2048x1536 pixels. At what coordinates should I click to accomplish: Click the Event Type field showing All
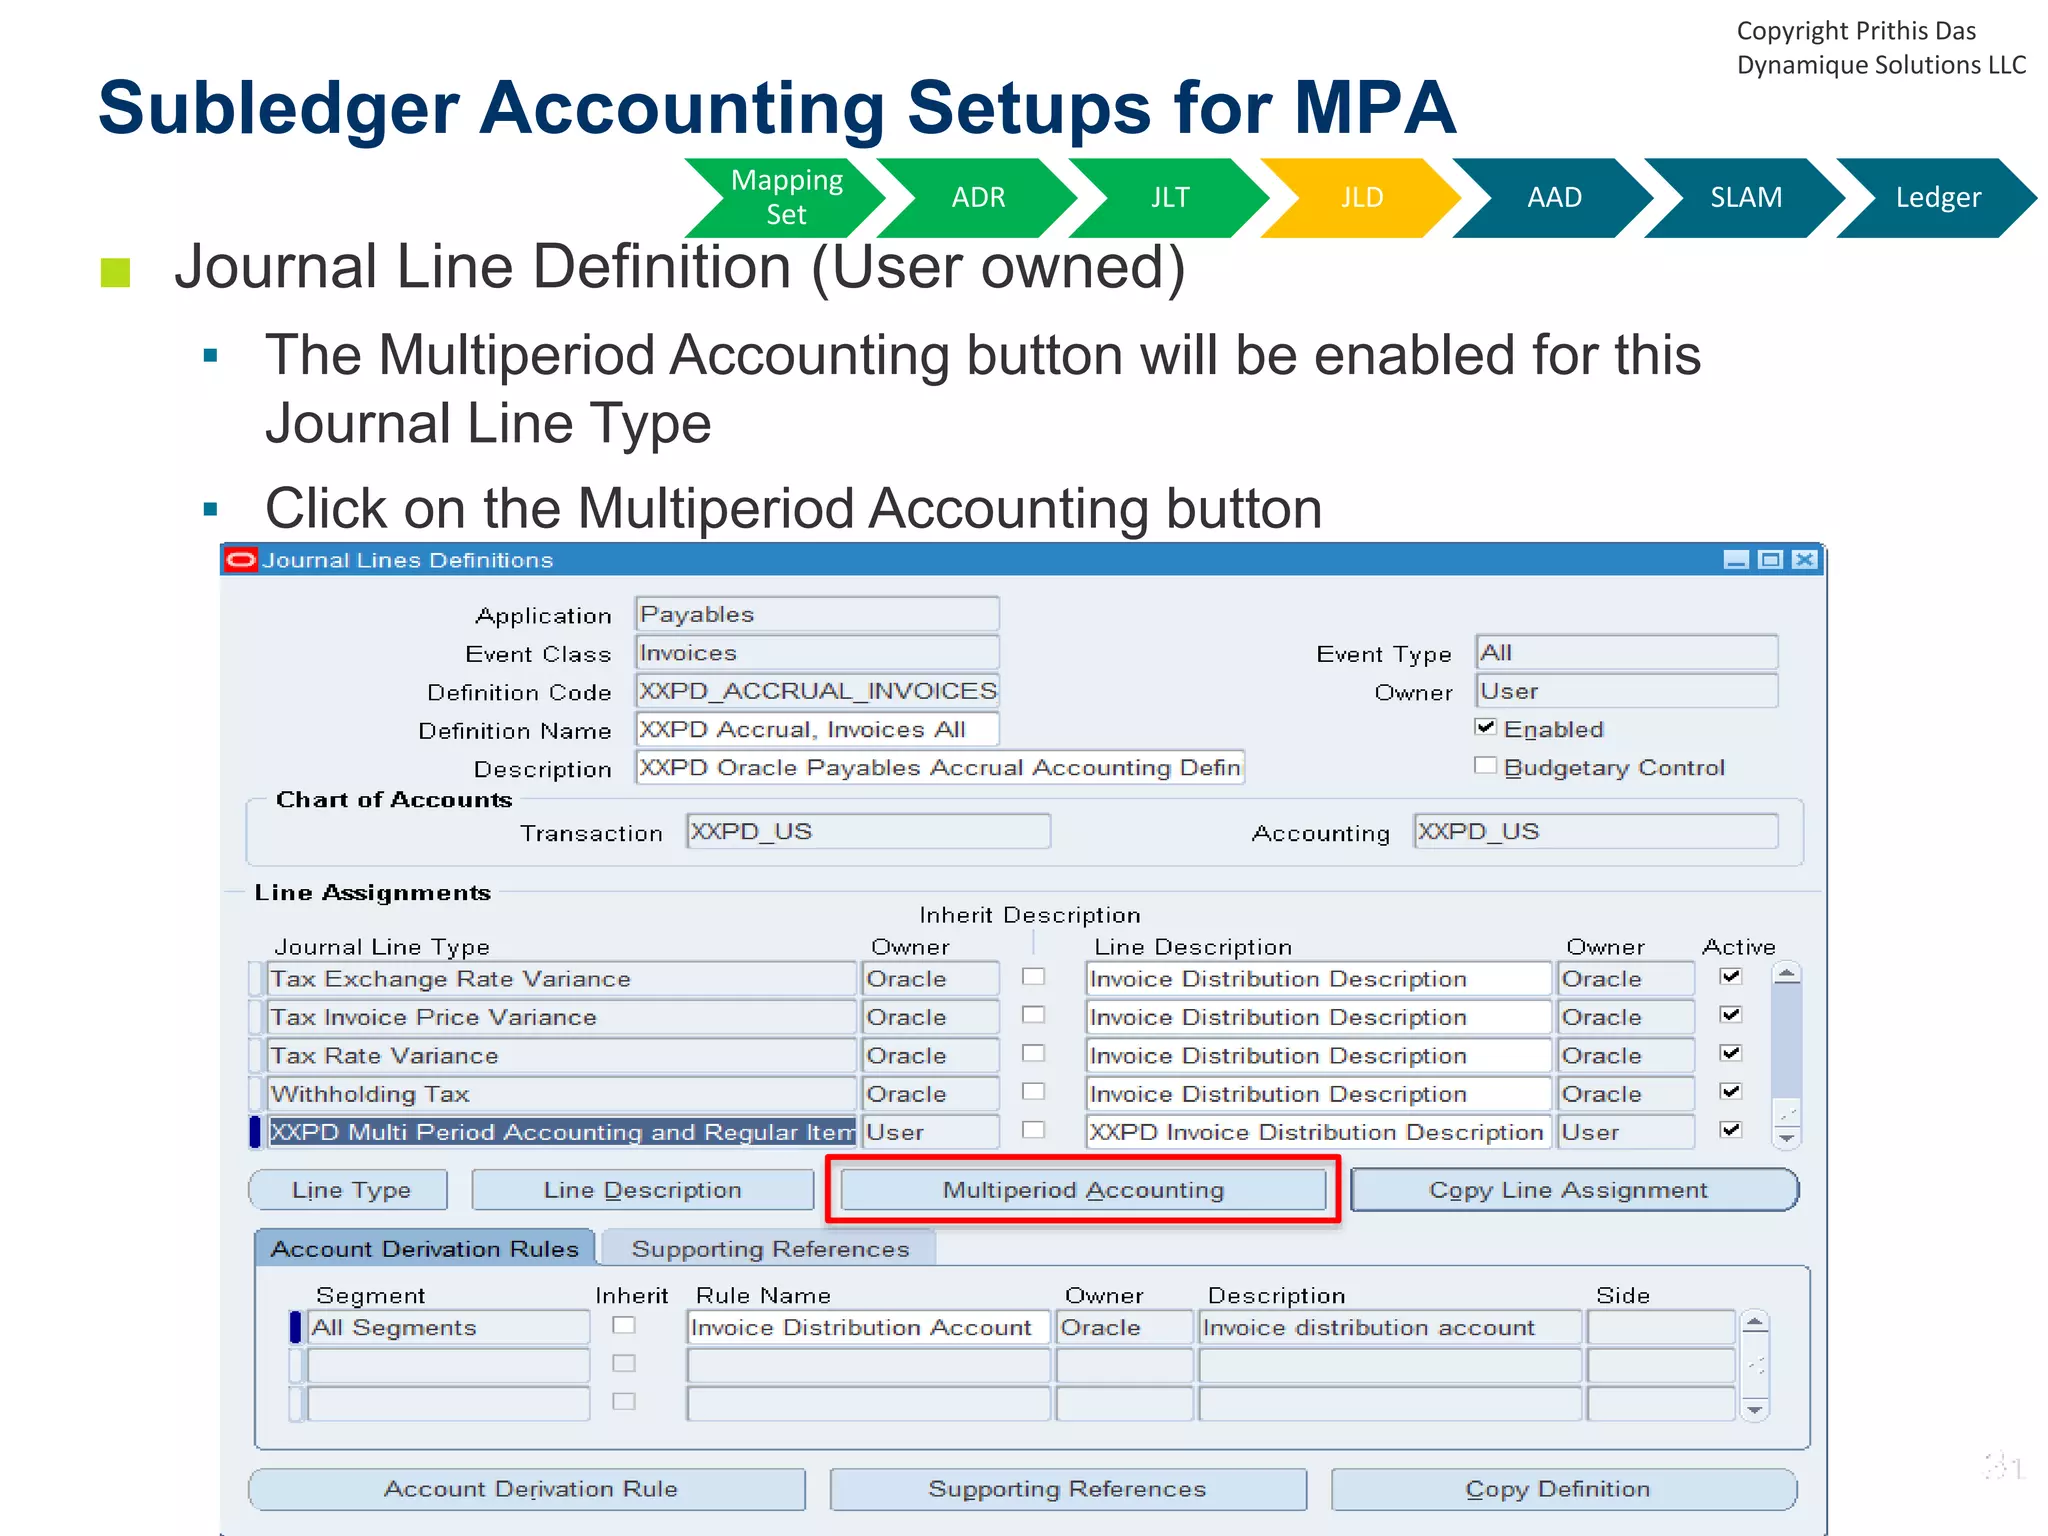1627,652
